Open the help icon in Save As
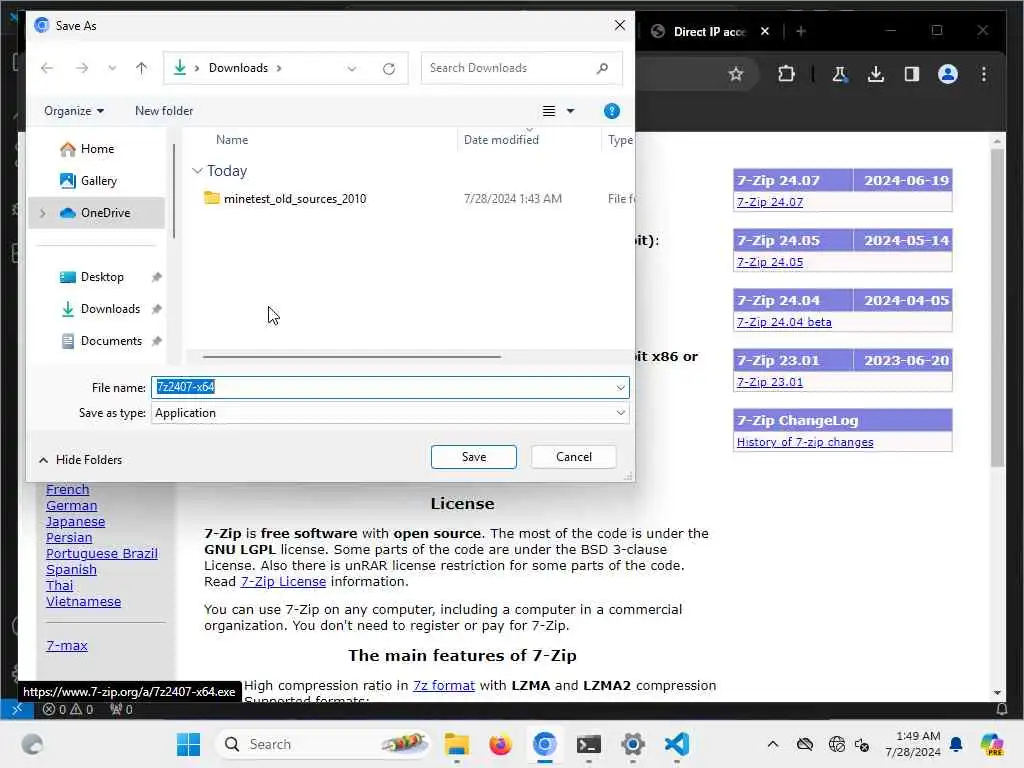 pyautogui.click(x=611, y=111)
